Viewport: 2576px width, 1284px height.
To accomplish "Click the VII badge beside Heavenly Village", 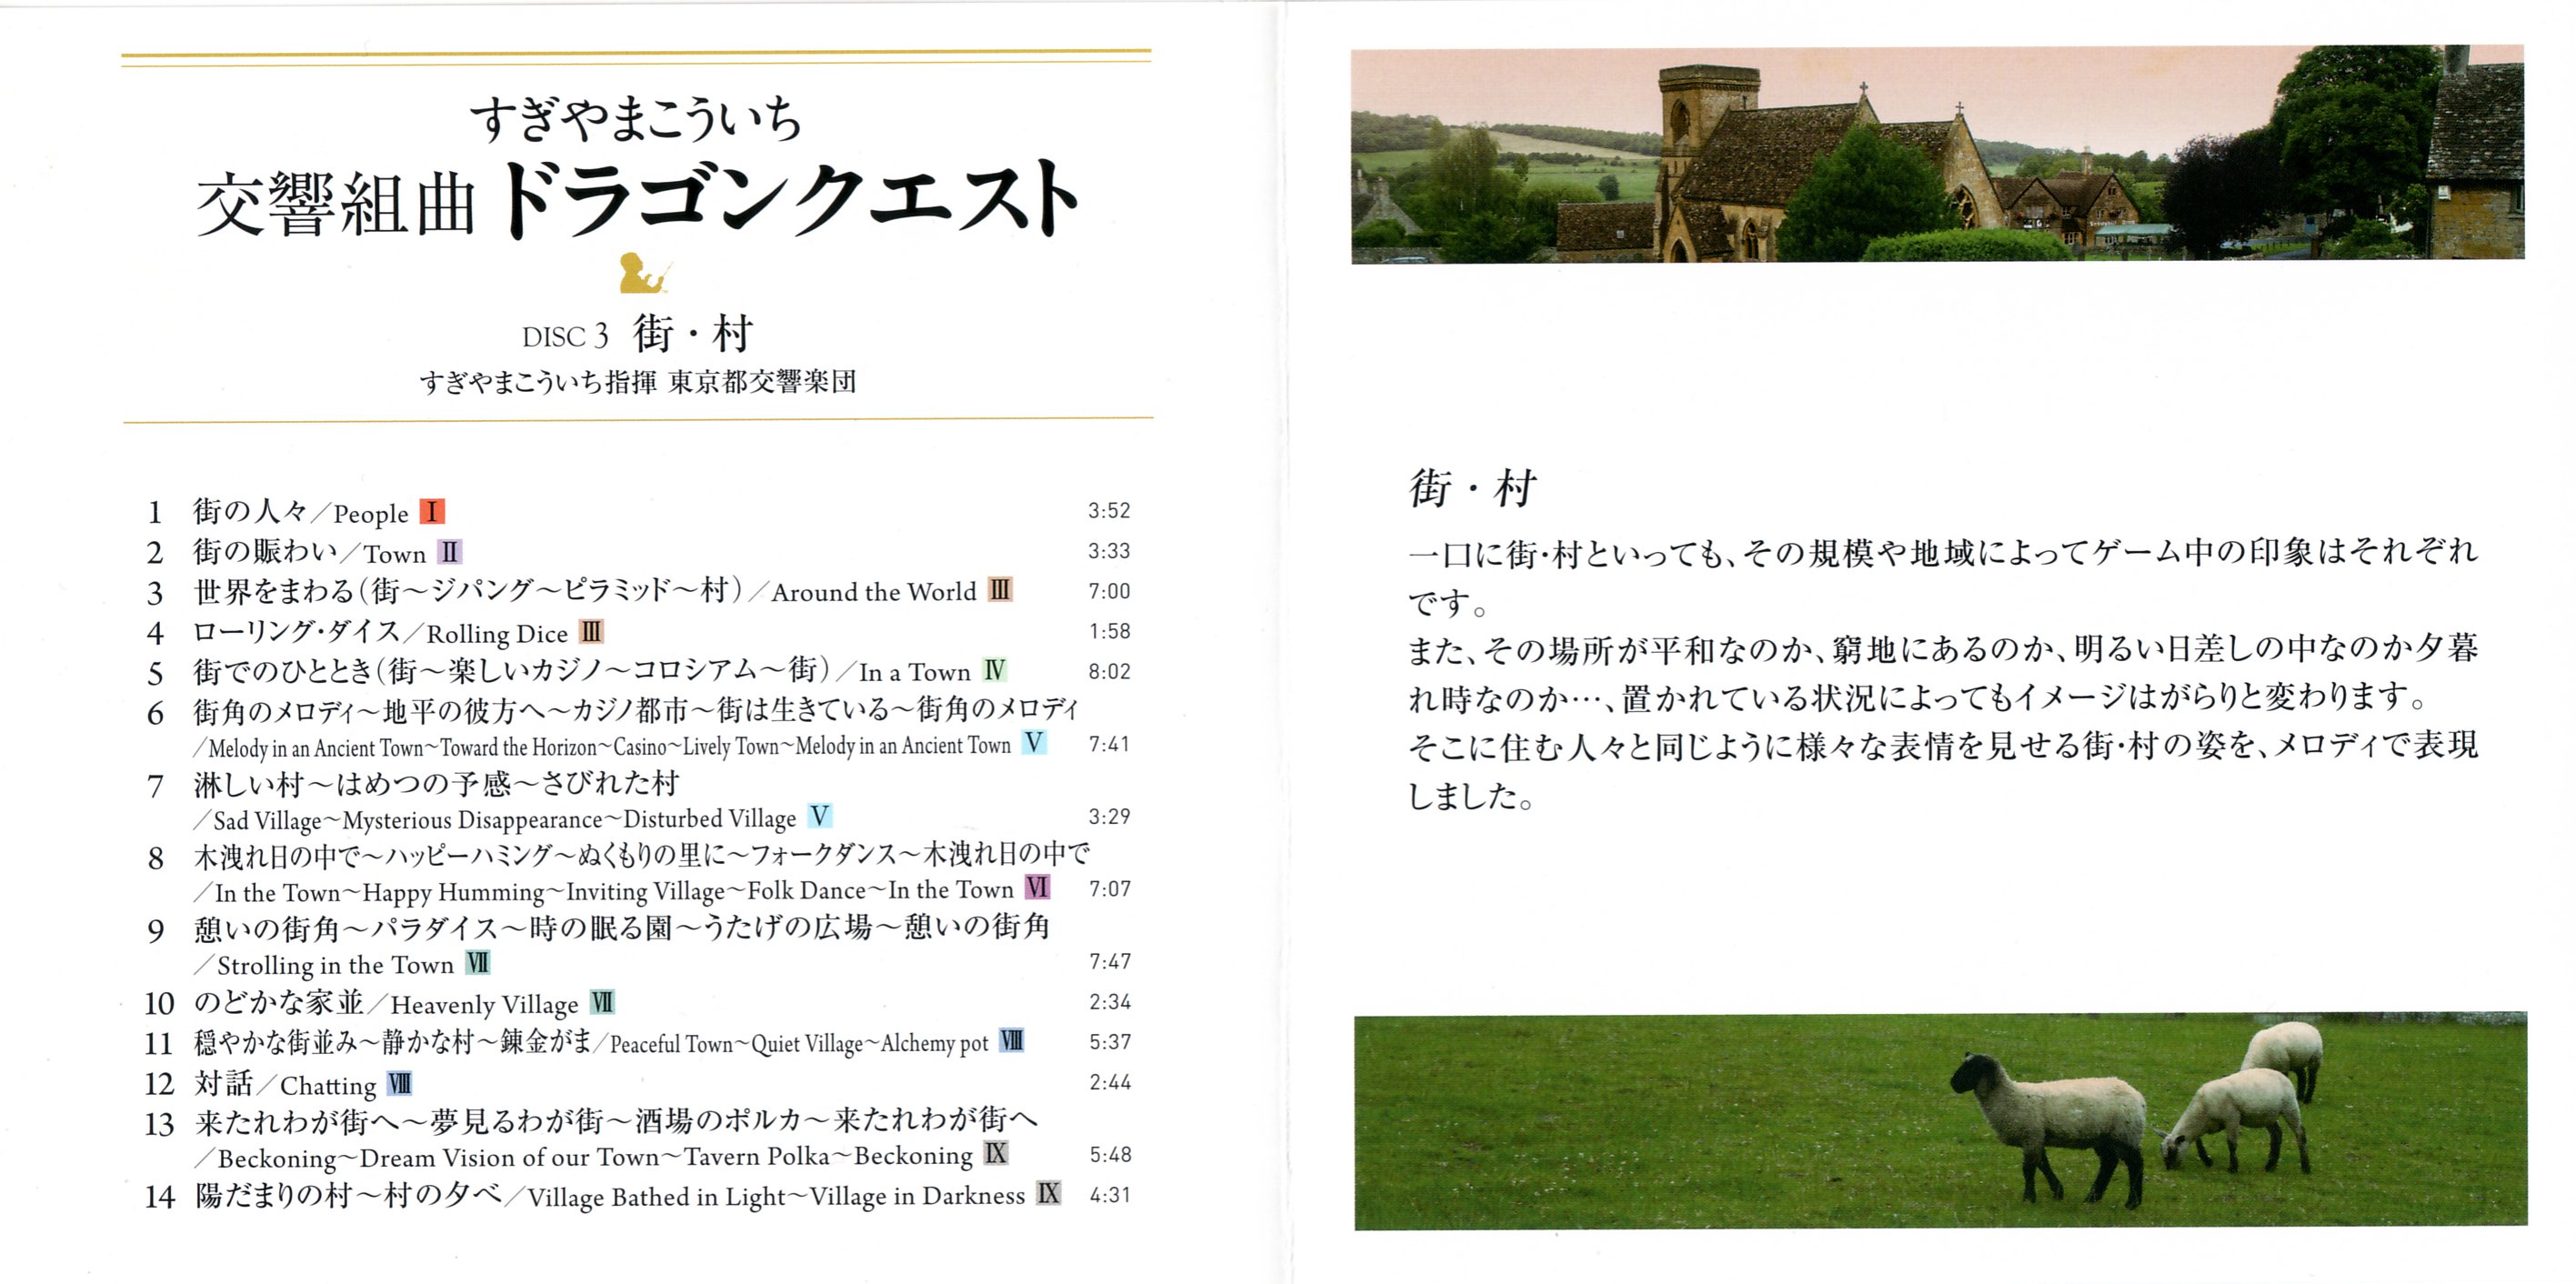I will pyautogui.click(x=602, y=1002).
